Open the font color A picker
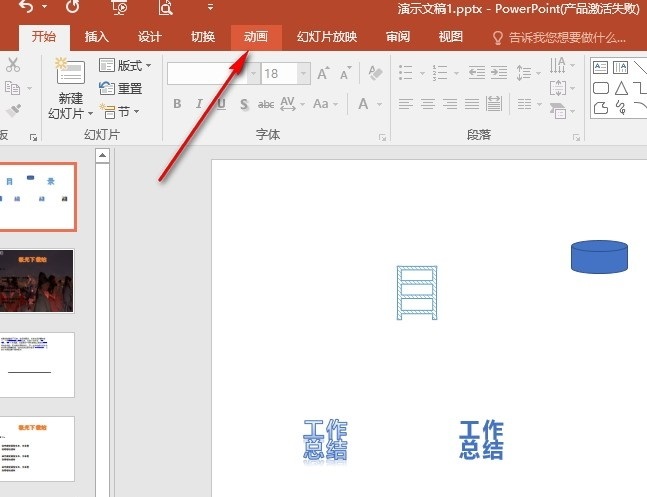647x497 pixels. (x=364, y=105)
